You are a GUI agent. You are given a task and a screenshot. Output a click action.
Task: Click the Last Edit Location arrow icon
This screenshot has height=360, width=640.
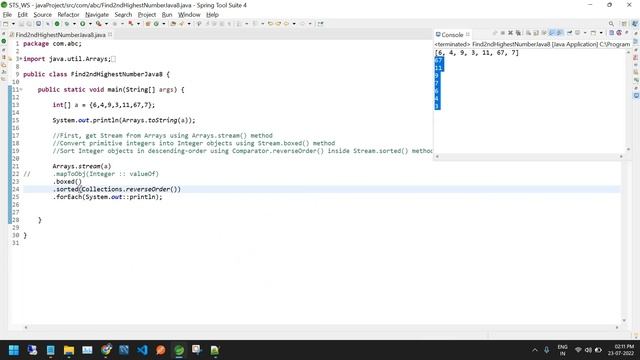(x=270, y=24)
